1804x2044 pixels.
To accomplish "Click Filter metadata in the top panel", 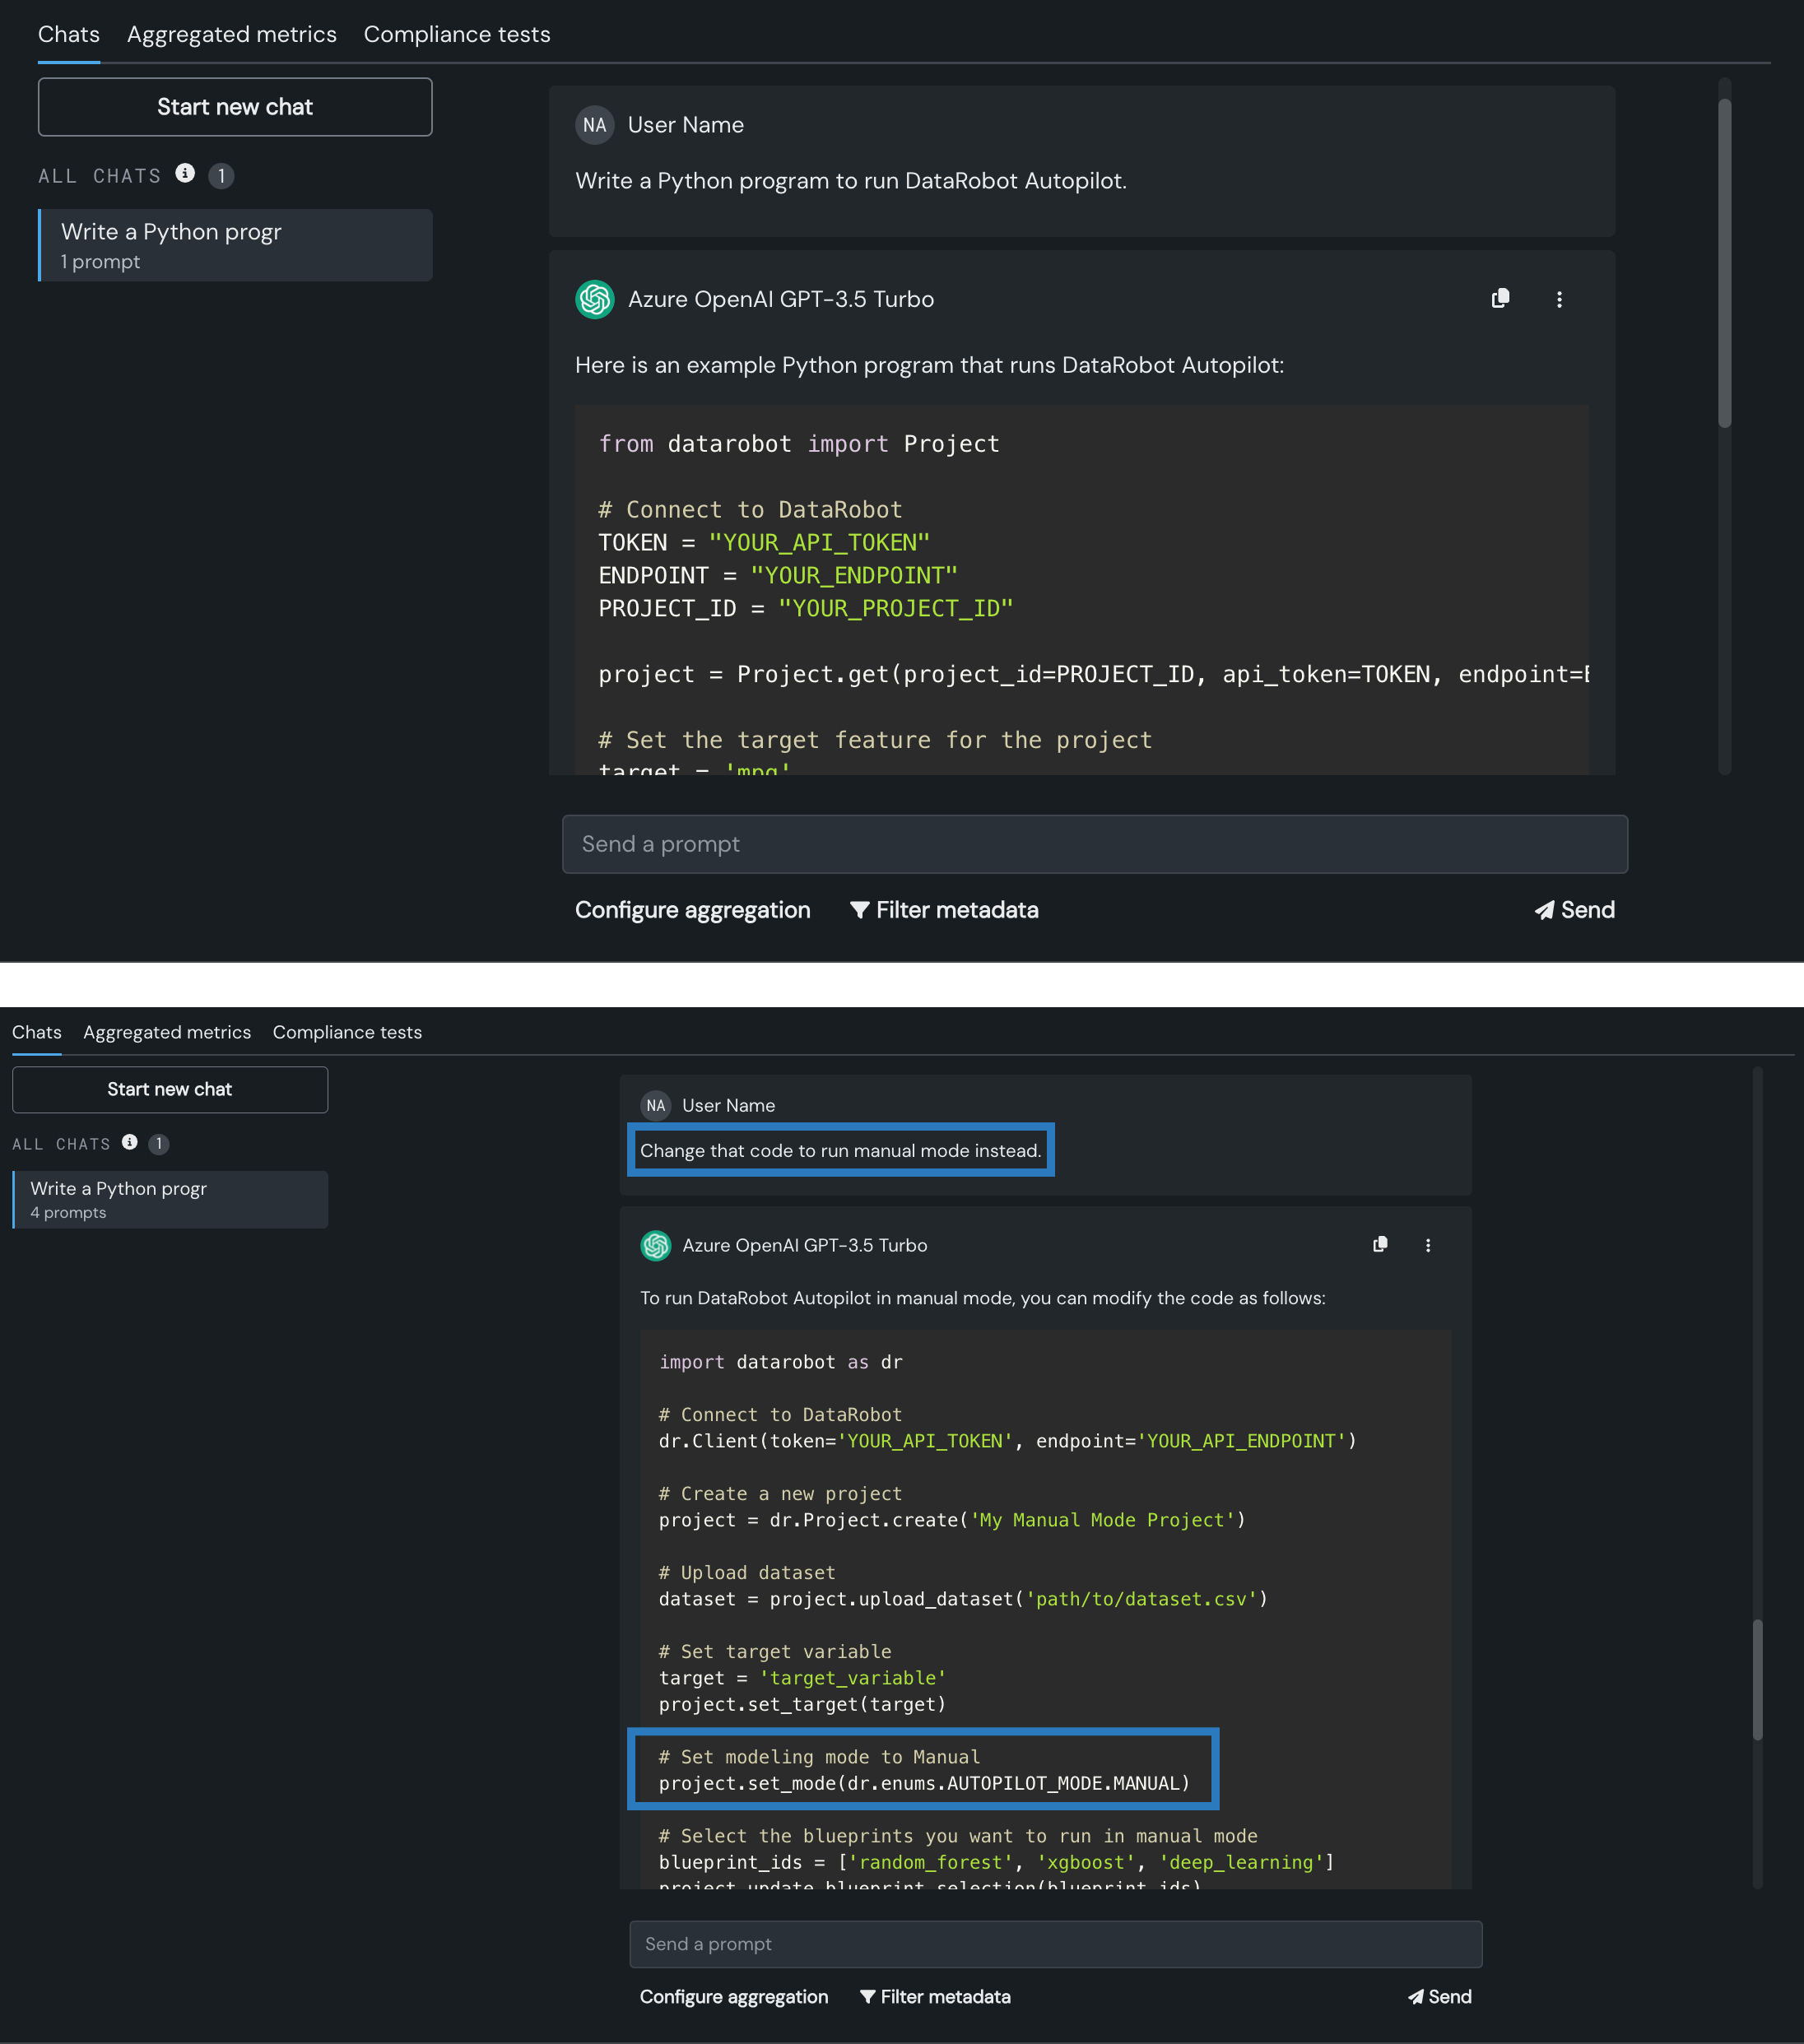I will (x=944, y=910).
